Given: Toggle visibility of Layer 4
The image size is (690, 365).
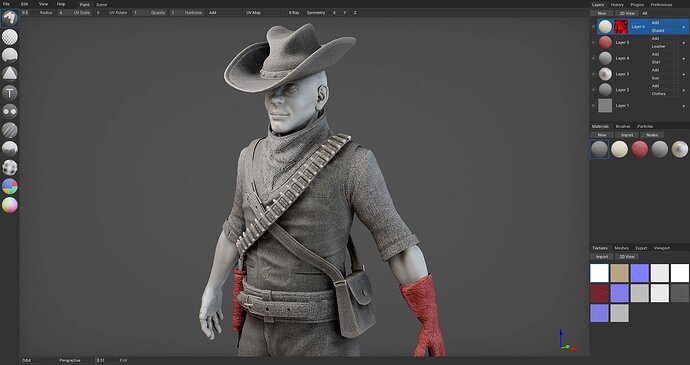Looking at the screenshot, I should pos(593,58).
